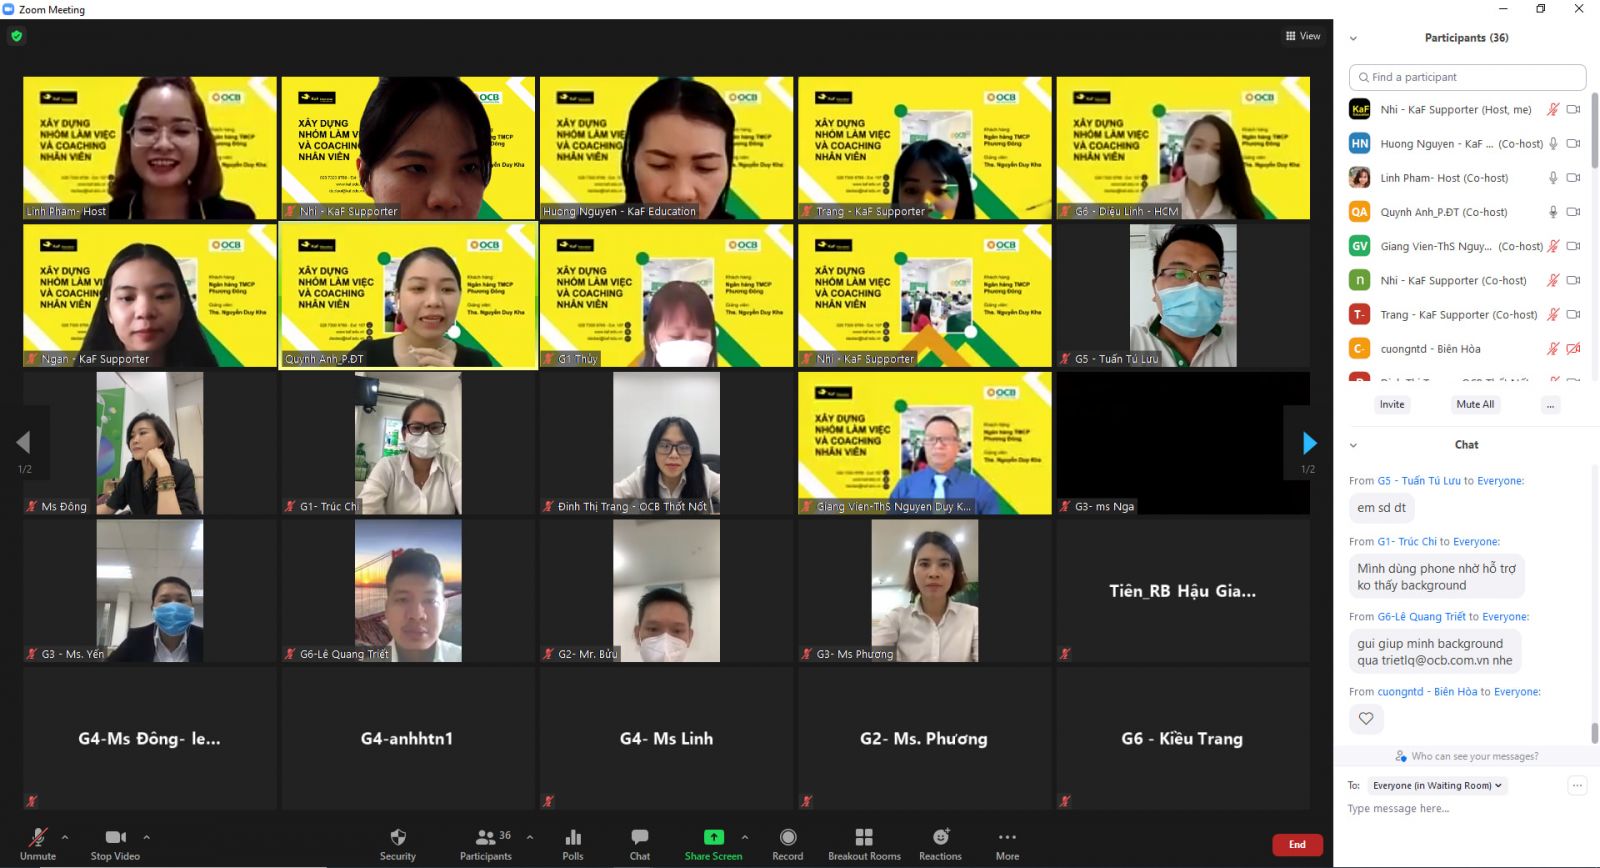Go to next gallery page arrow
The width and height of the screenshot is (1600, 868).
[x=1309, y=442]
